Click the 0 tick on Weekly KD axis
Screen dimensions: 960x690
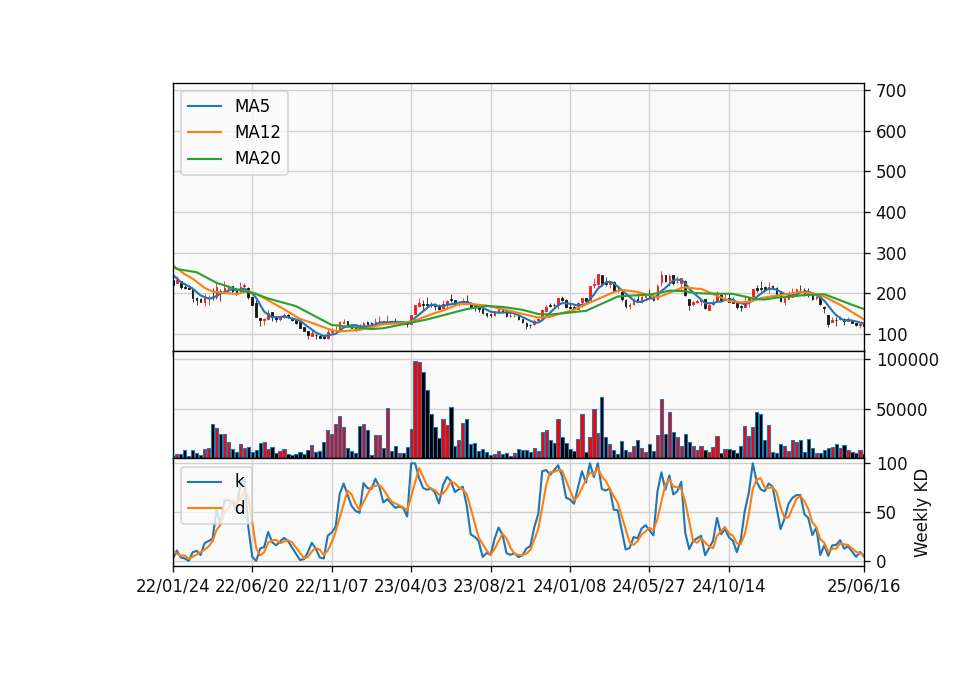click(x=881, y=561)
